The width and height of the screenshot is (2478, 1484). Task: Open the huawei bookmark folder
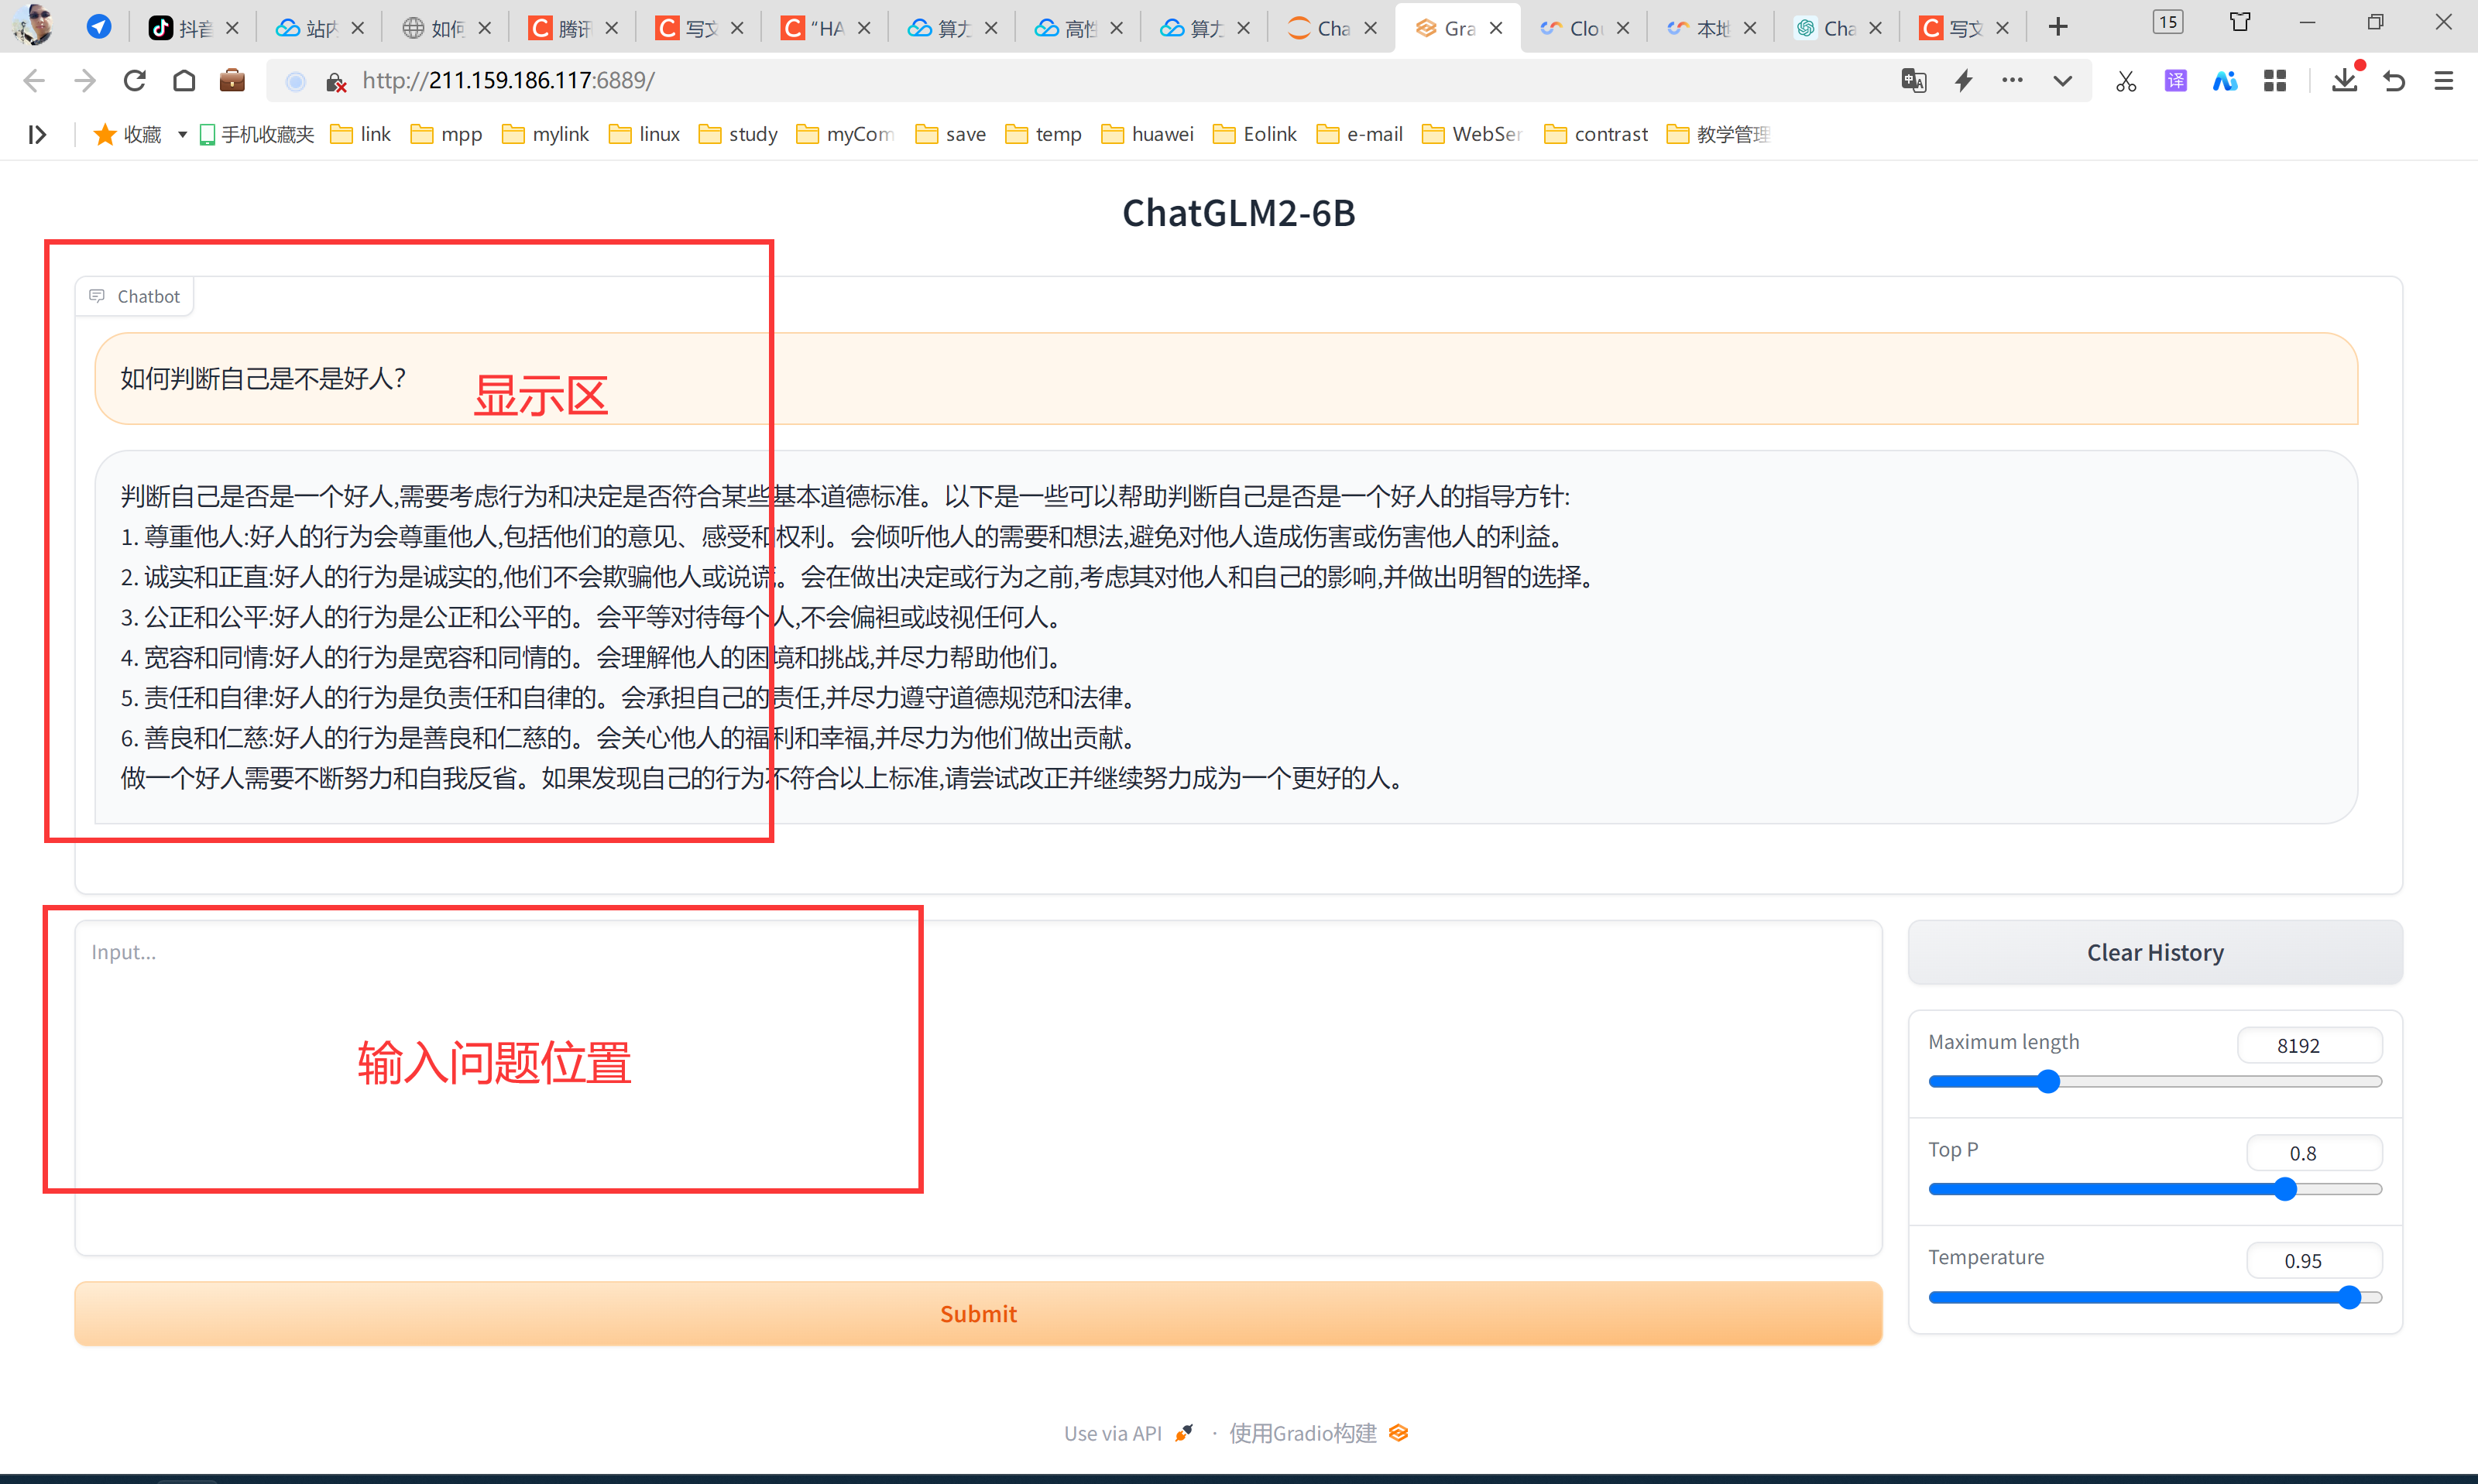coord(1147,134)
